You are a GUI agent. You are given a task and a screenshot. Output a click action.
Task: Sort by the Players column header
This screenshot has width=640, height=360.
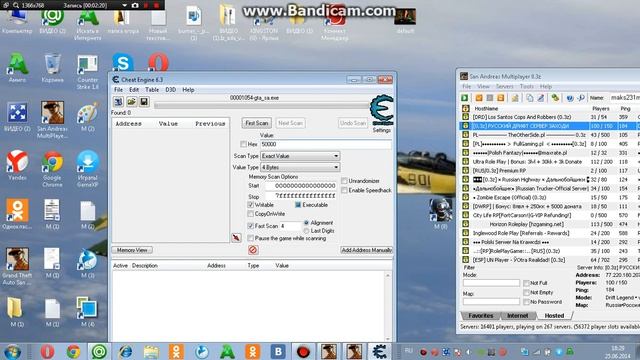pyautogui.click(x=600, y=109)
